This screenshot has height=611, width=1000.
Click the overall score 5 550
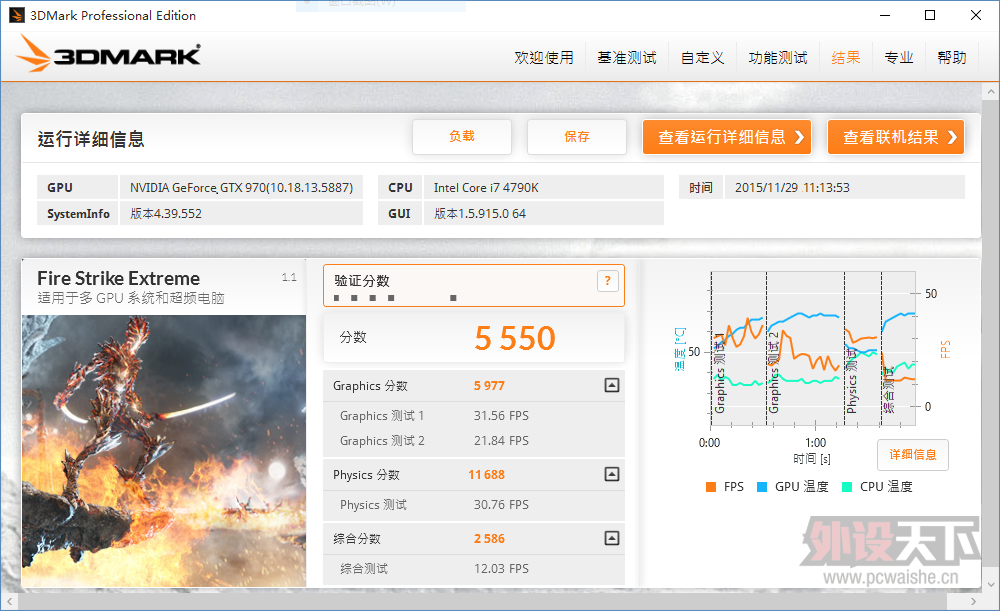pos(515,338)
